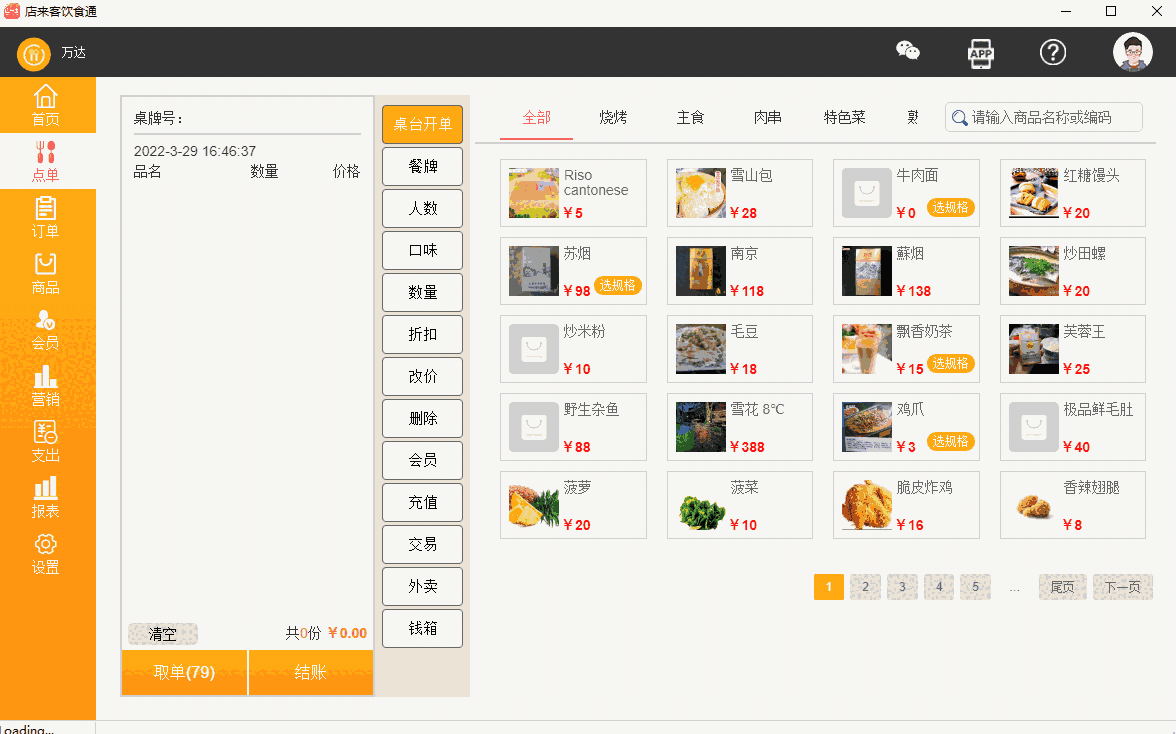Select the 点单 ordering icon in sidebar
The image size is (1176, 734).
(x=47, y=160)
